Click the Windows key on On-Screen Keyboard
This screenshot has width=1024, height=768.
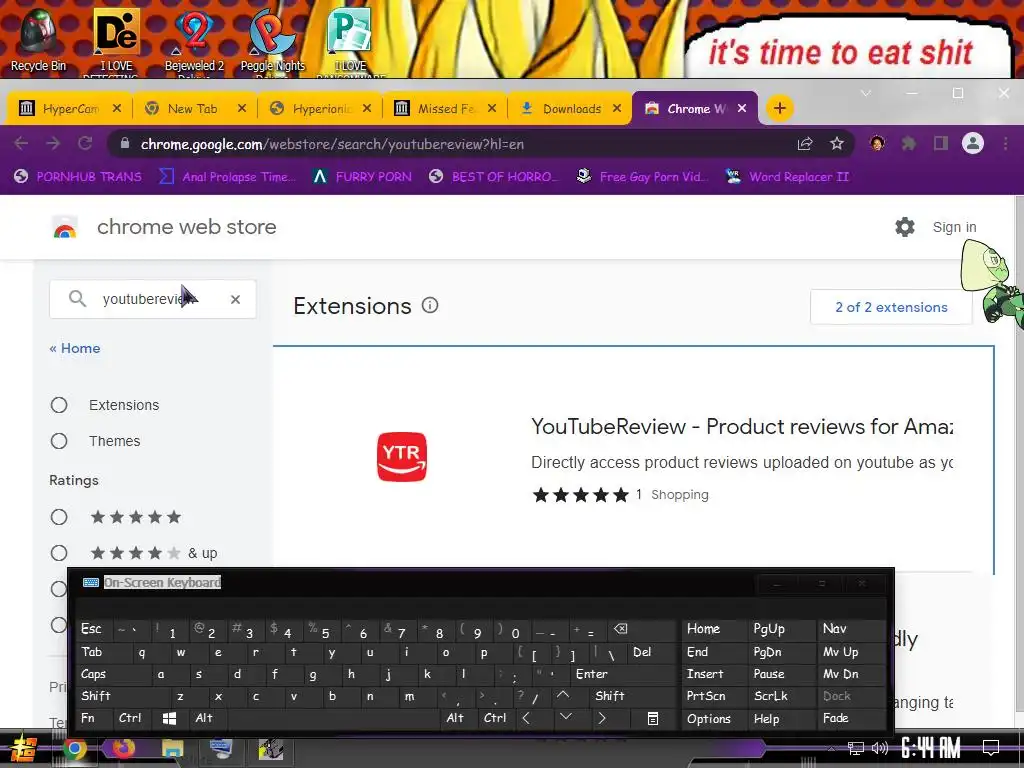tap(169, 718)
